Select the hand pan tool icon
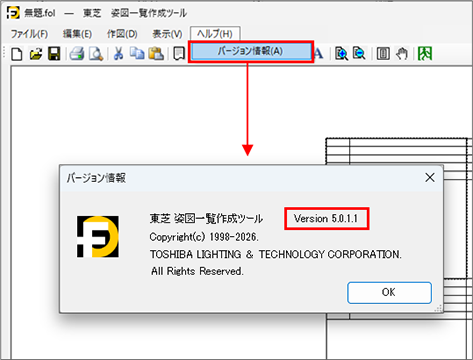 402,54
